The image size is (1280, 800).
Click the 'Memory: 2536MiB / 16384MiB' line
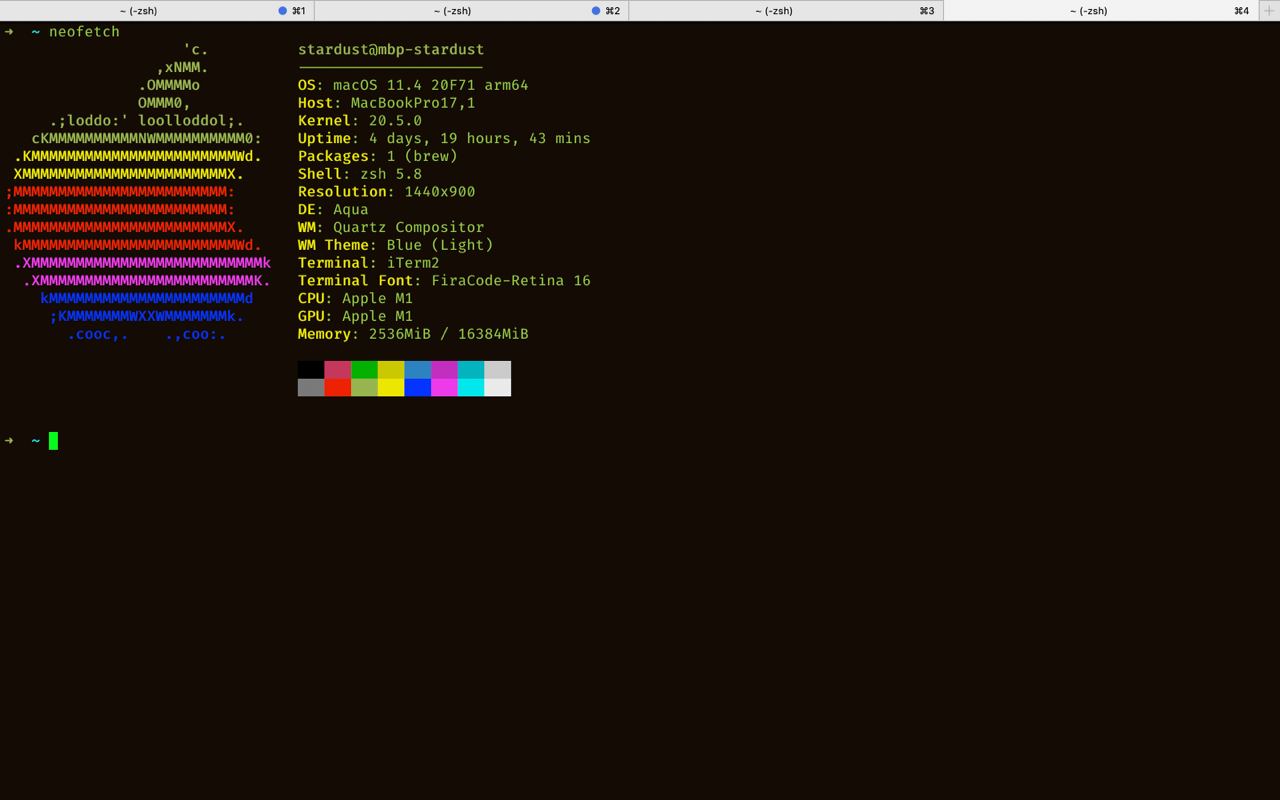(x=413, y=334)
